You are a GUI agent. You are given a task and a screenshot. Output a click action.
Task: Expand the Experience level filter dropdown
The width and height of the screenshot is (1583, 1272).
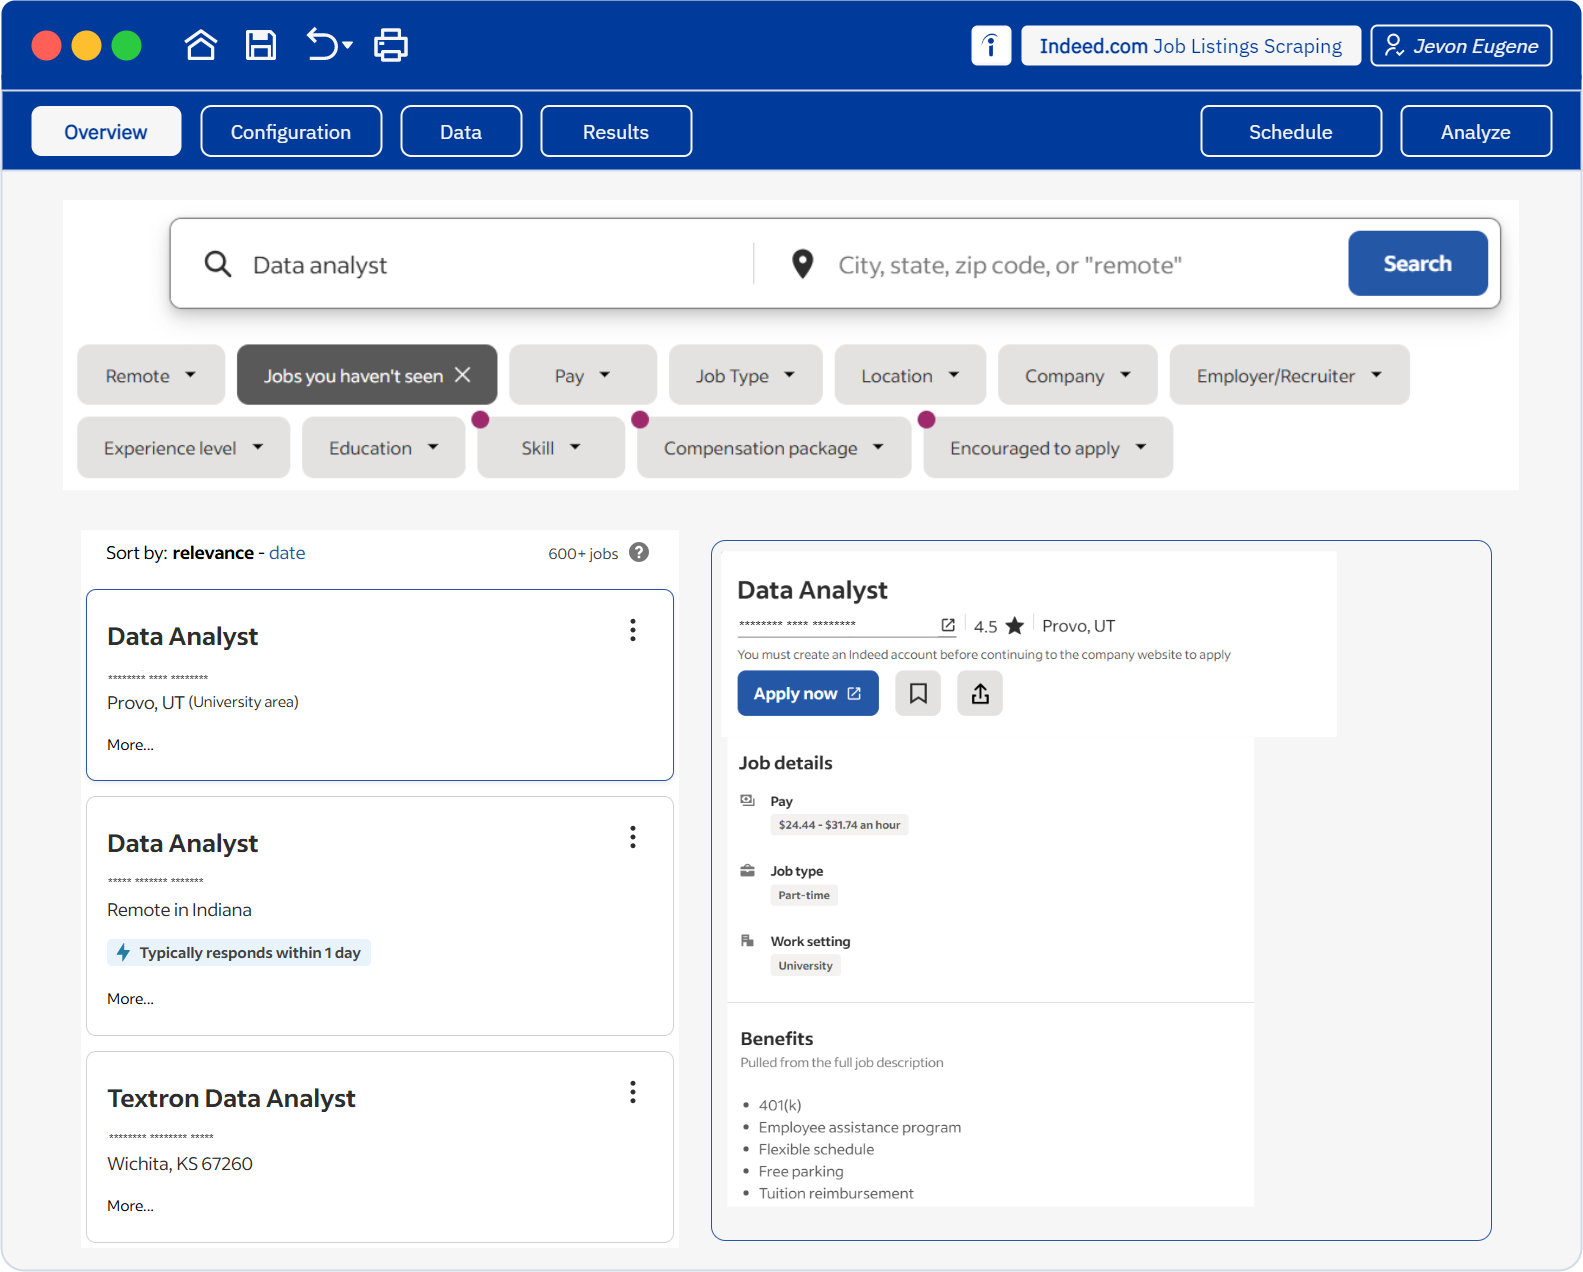pyautogui.click(x=184, y=447)
